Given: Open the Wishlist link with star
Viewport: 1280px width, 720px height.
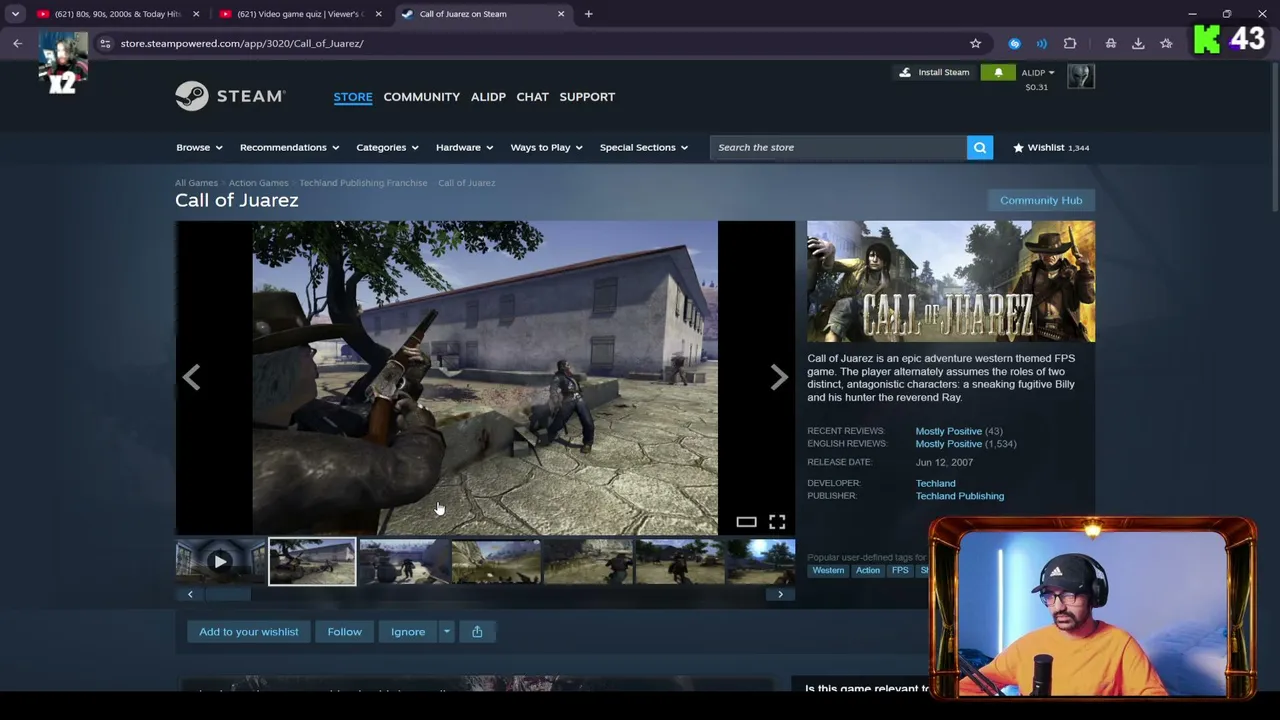Looking at the screenshot, I should pyautogui.click(x=1051, y=147).
